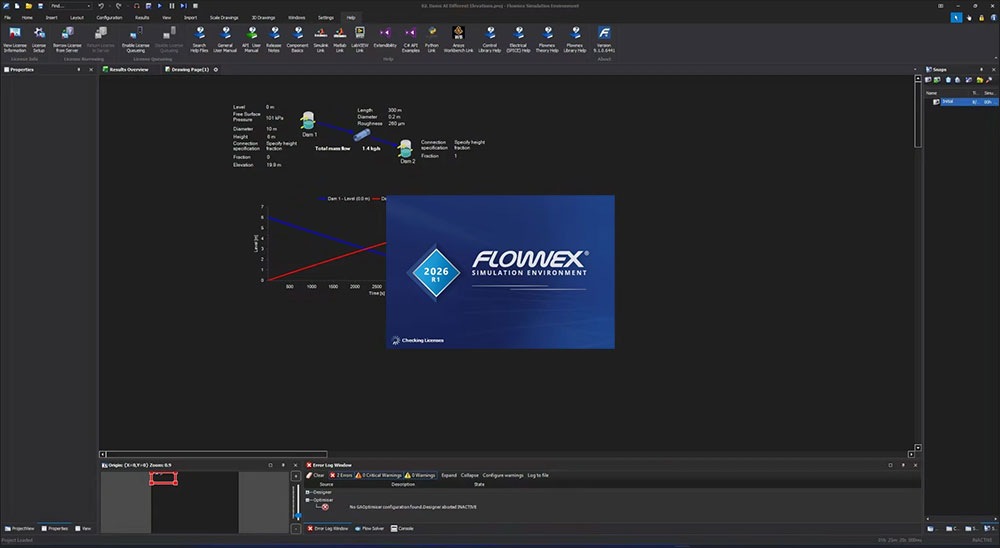The width and height of the screenshot is (1000, 548).
Task: Click the Open folder icon in quick access toolbar
Action: pos(29,6)
